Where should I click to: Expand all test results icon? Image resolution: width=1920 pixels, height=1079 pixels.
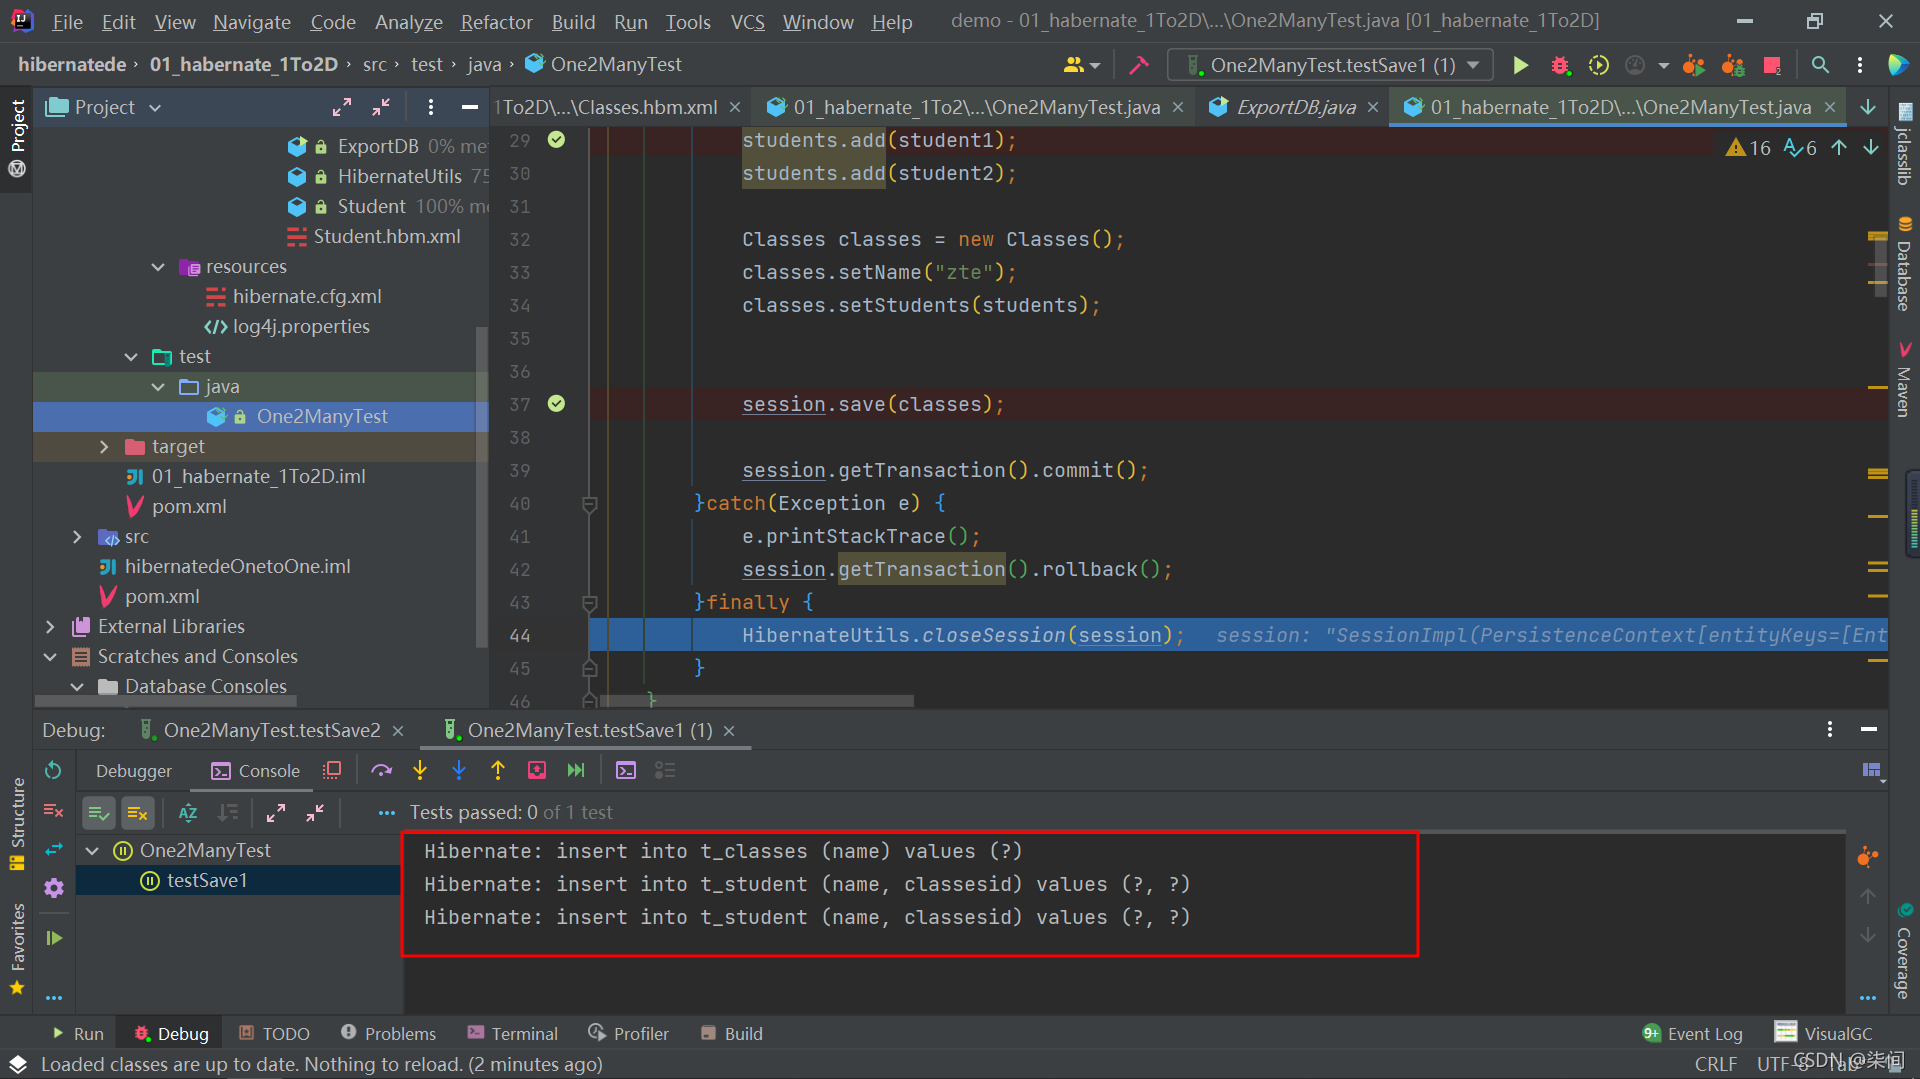click(276, 813)
